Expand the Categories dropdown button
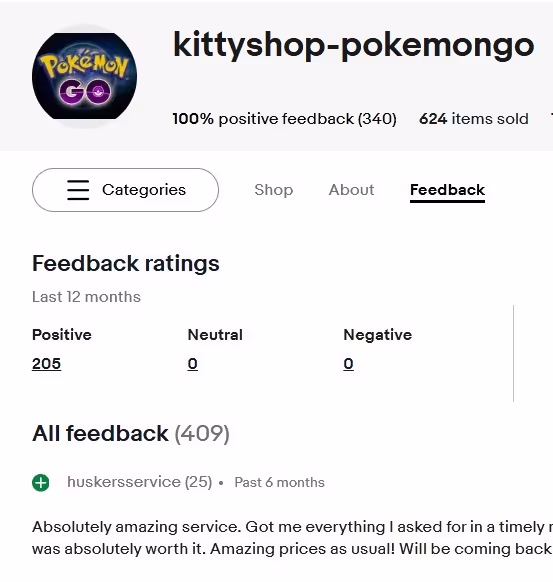This screenshot has width=553, height=582. [x=125, y=190]
